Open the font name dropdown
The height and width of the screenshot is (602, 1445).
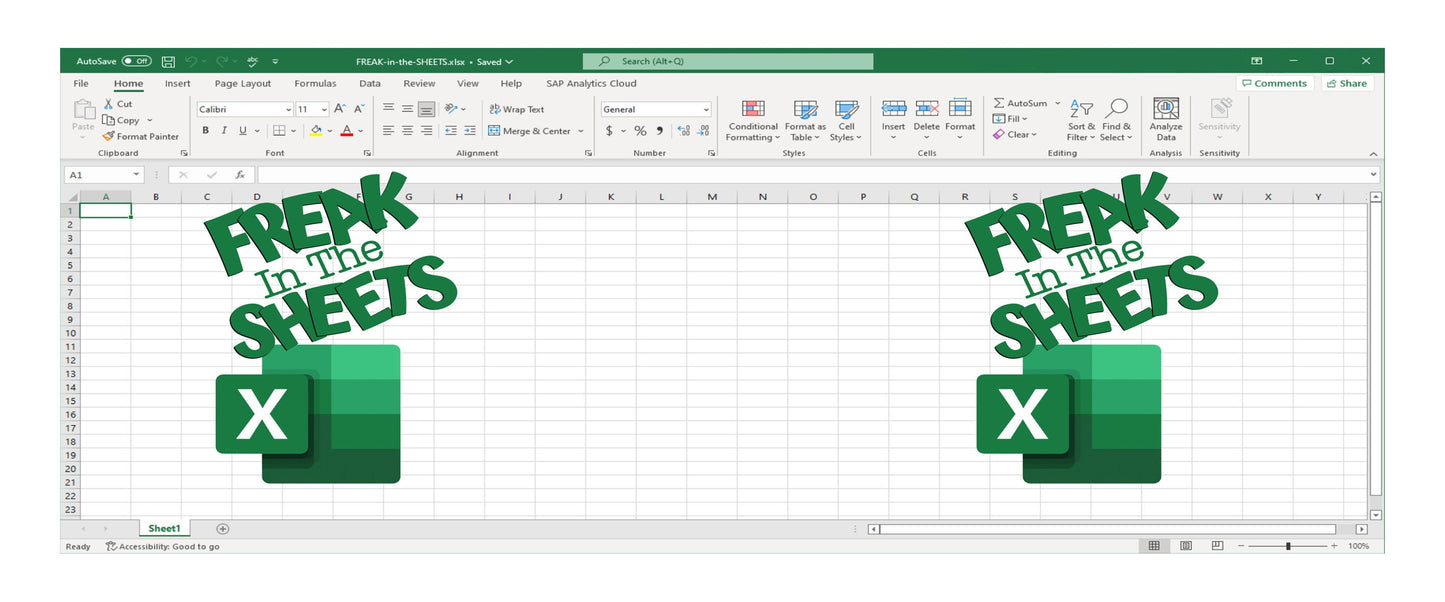[x=286, y=108]
